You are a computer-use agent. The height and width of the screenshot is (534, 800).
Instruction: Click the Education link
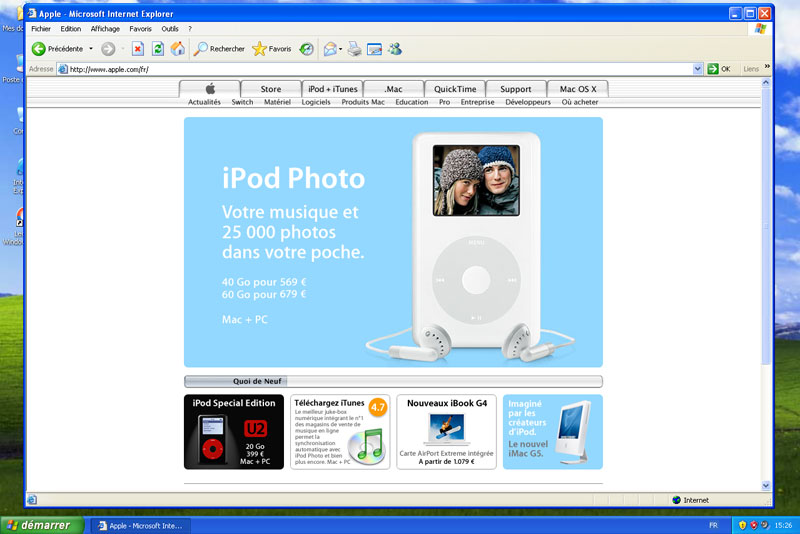(412, 102)
